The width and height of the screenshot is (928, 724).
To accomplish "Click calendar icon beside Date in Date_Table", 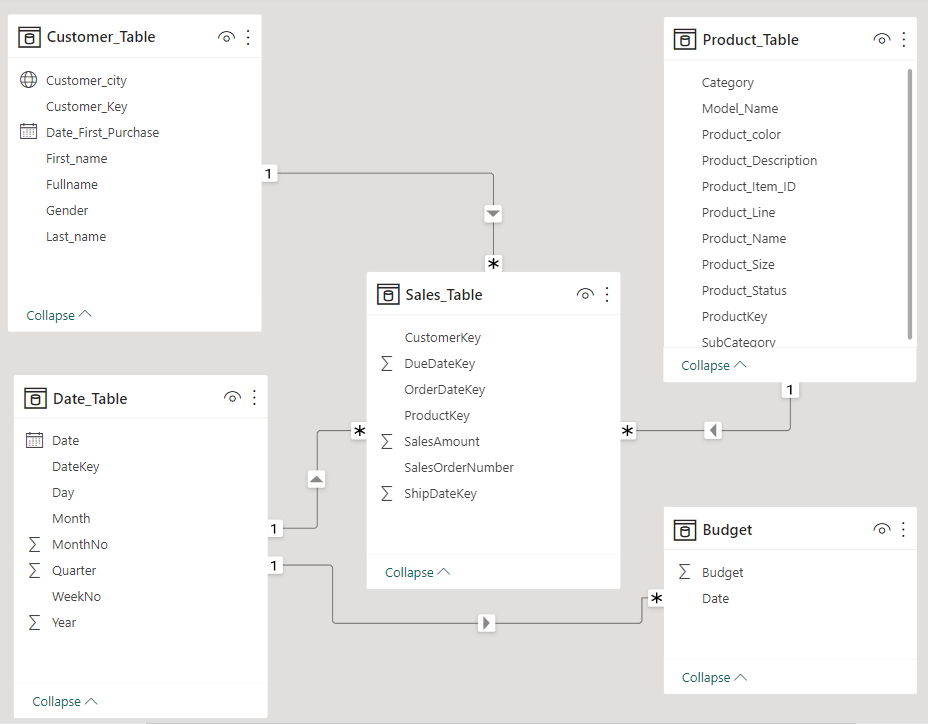I will pos(34,440).
